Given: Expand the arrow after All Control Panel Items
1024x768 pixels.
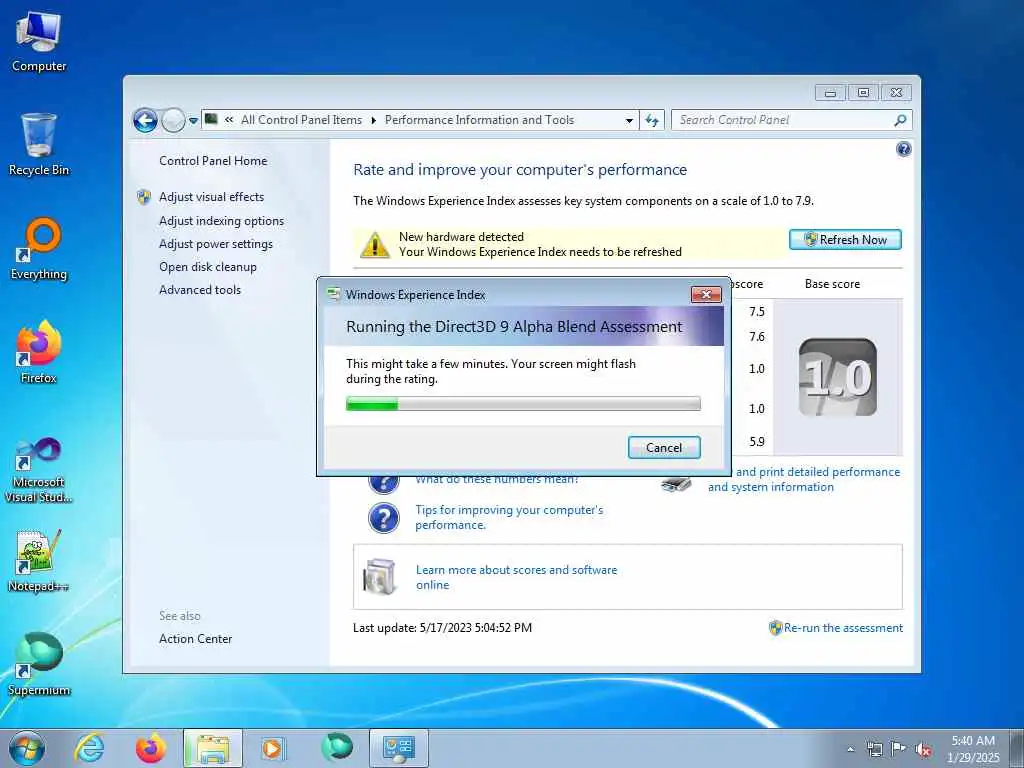Looking at the screenshot, I should [x=374, y=120].
